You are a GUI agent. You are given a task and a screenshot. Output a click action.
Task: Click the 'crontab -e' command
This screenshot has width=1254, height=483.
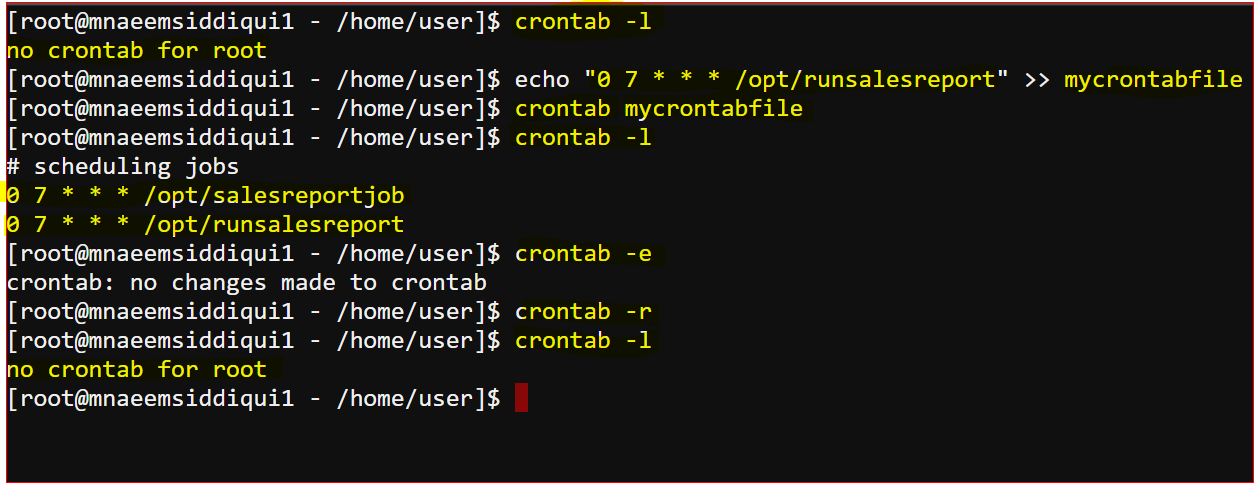pos(583,253)
